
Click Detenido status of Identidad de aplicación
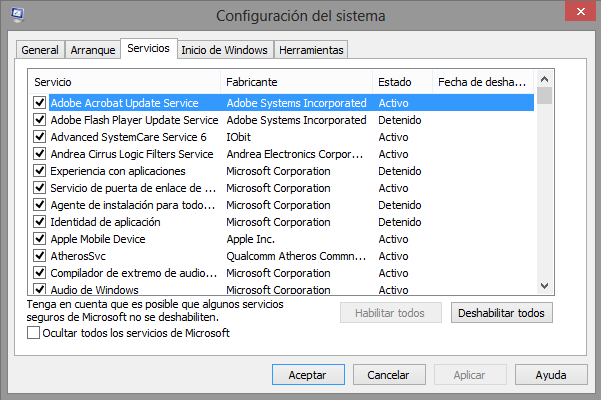click(399, 222)
